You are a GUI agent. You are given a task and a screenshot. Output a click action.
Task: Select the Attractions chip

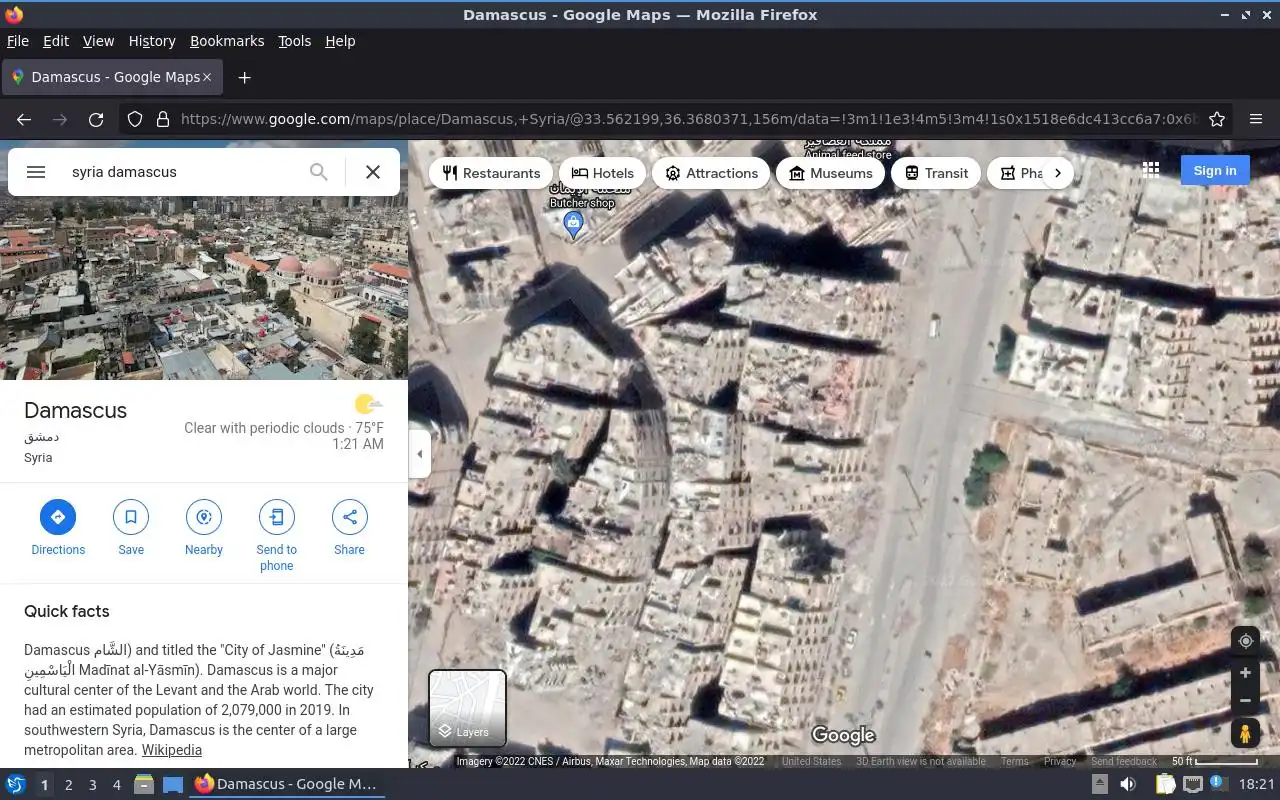(711, 173)
